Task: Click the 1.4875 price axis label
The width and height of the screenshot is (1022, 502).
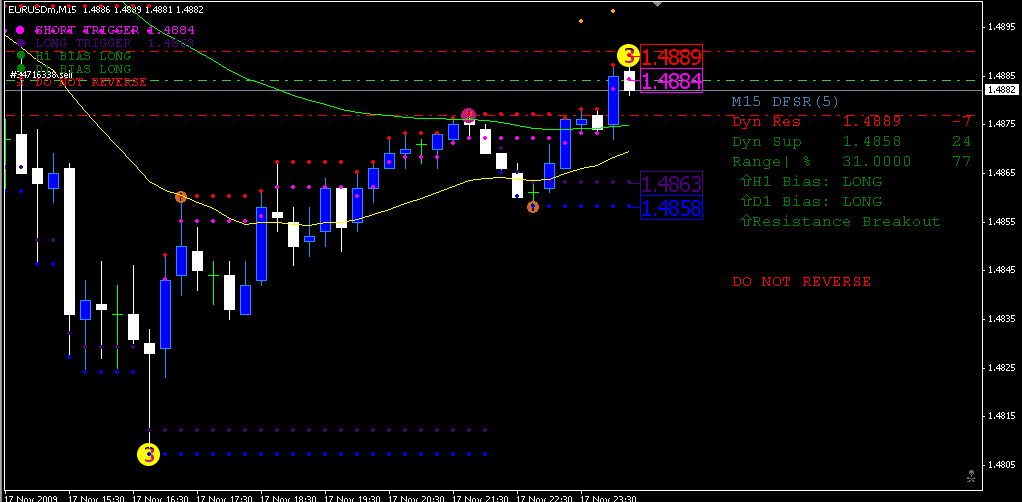Action: coord(1002,123)
